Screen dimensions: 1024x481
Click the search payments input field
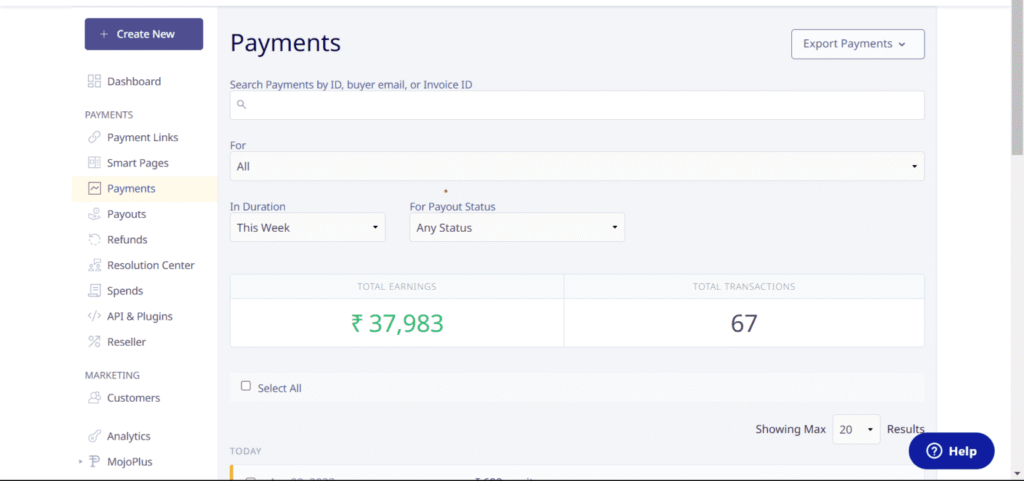576,104
